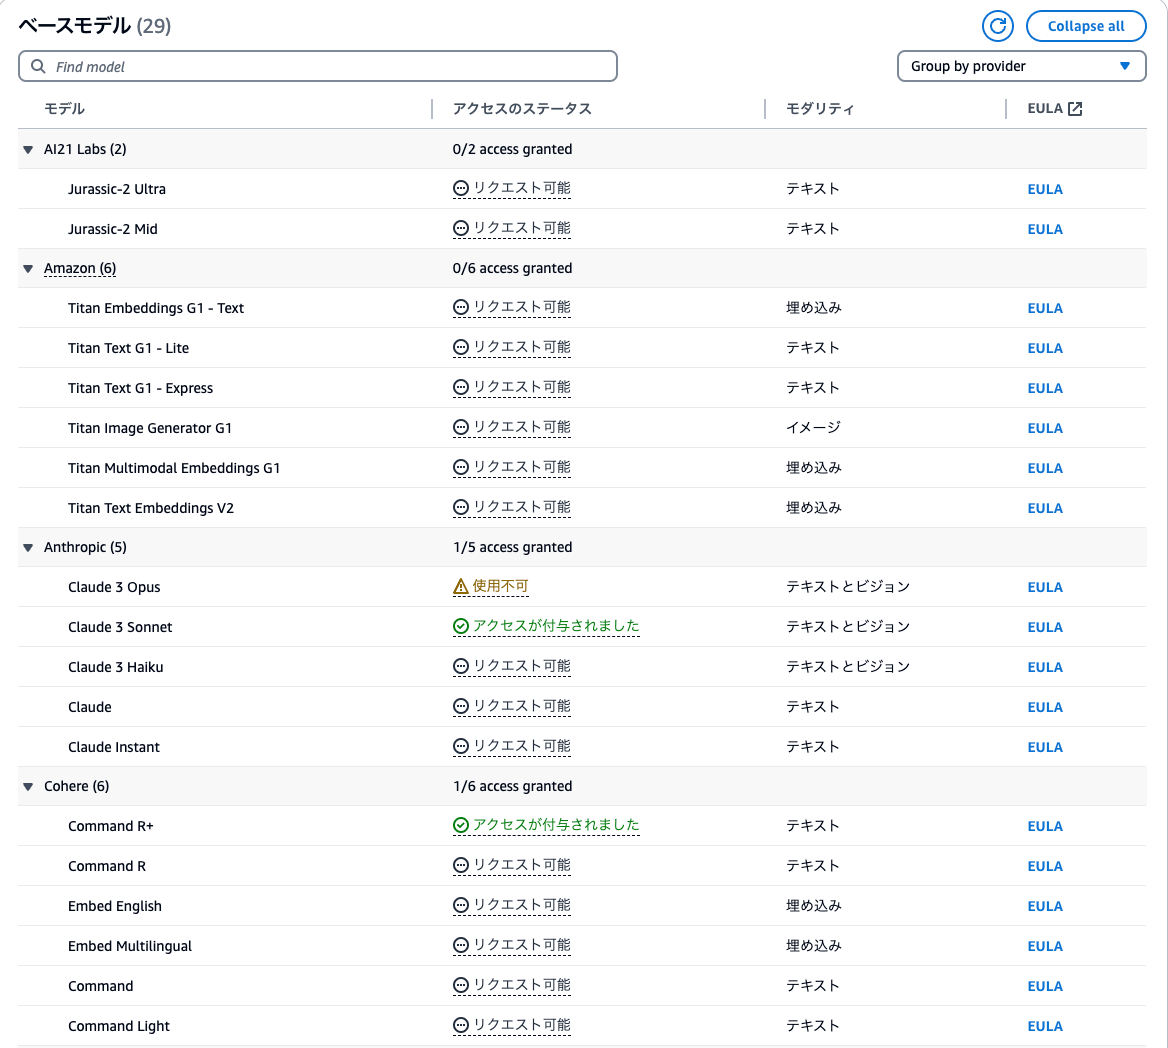The width and height of the screenshot is (1168, 1048).
Task: Click the request-available icon for Jurassic-2 Ultra
Action: pos(461,188)
